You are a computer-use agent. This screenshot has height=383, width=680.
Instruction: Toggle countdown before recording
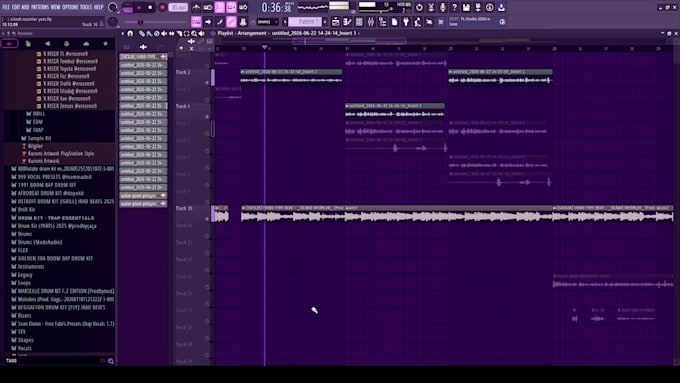(220, 7)
